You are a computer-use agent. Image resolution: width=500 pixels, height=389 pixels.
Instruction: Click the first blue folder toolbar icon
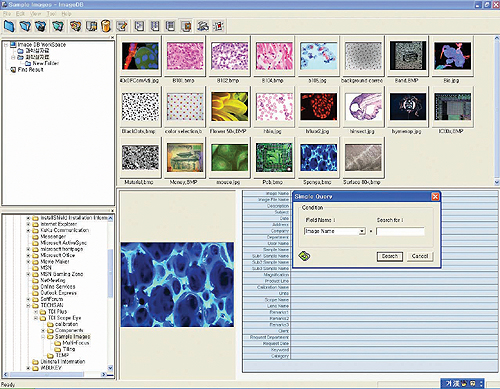coord(9,26)
